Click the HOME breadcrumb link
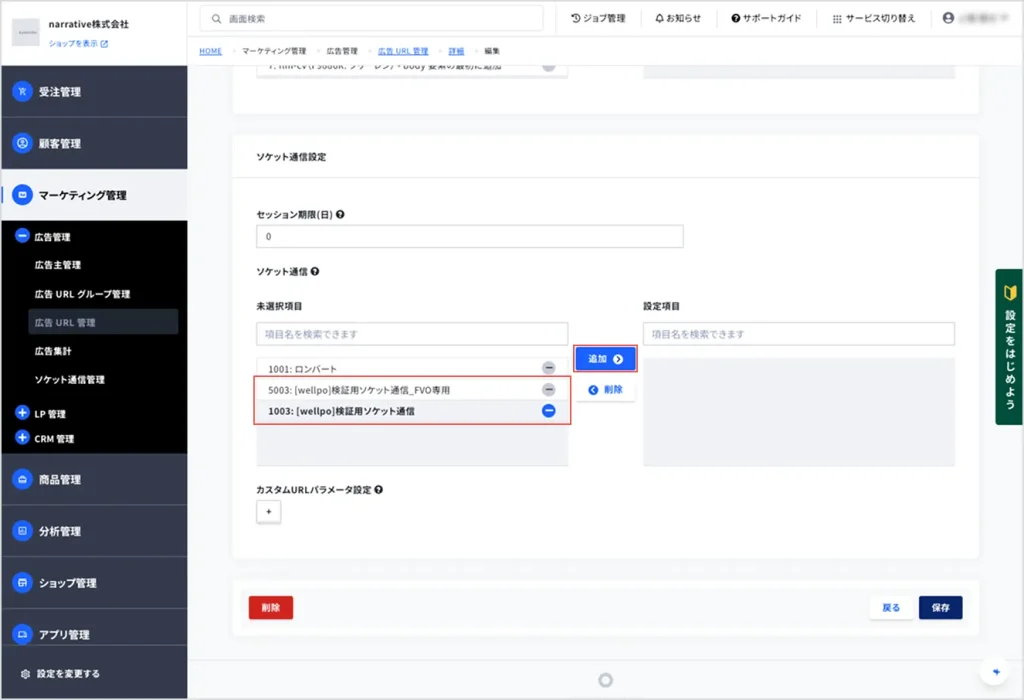The image size is (1024, 700). point(210,50)
